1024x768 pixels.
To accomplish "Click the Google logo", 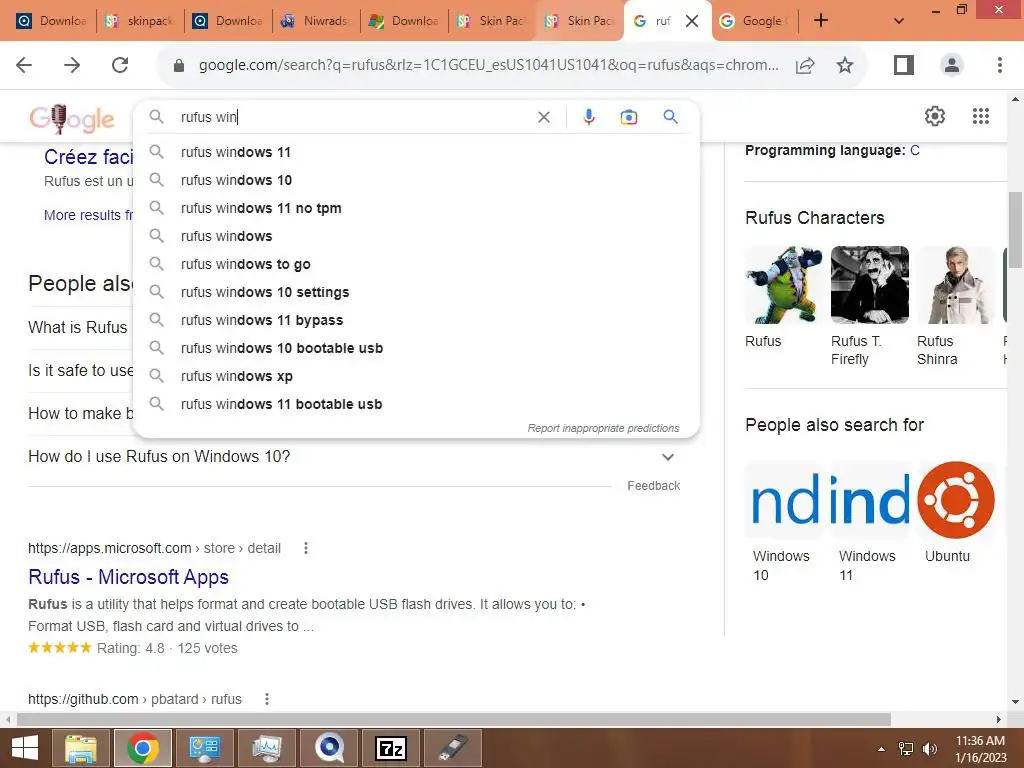I will [72, 118].
